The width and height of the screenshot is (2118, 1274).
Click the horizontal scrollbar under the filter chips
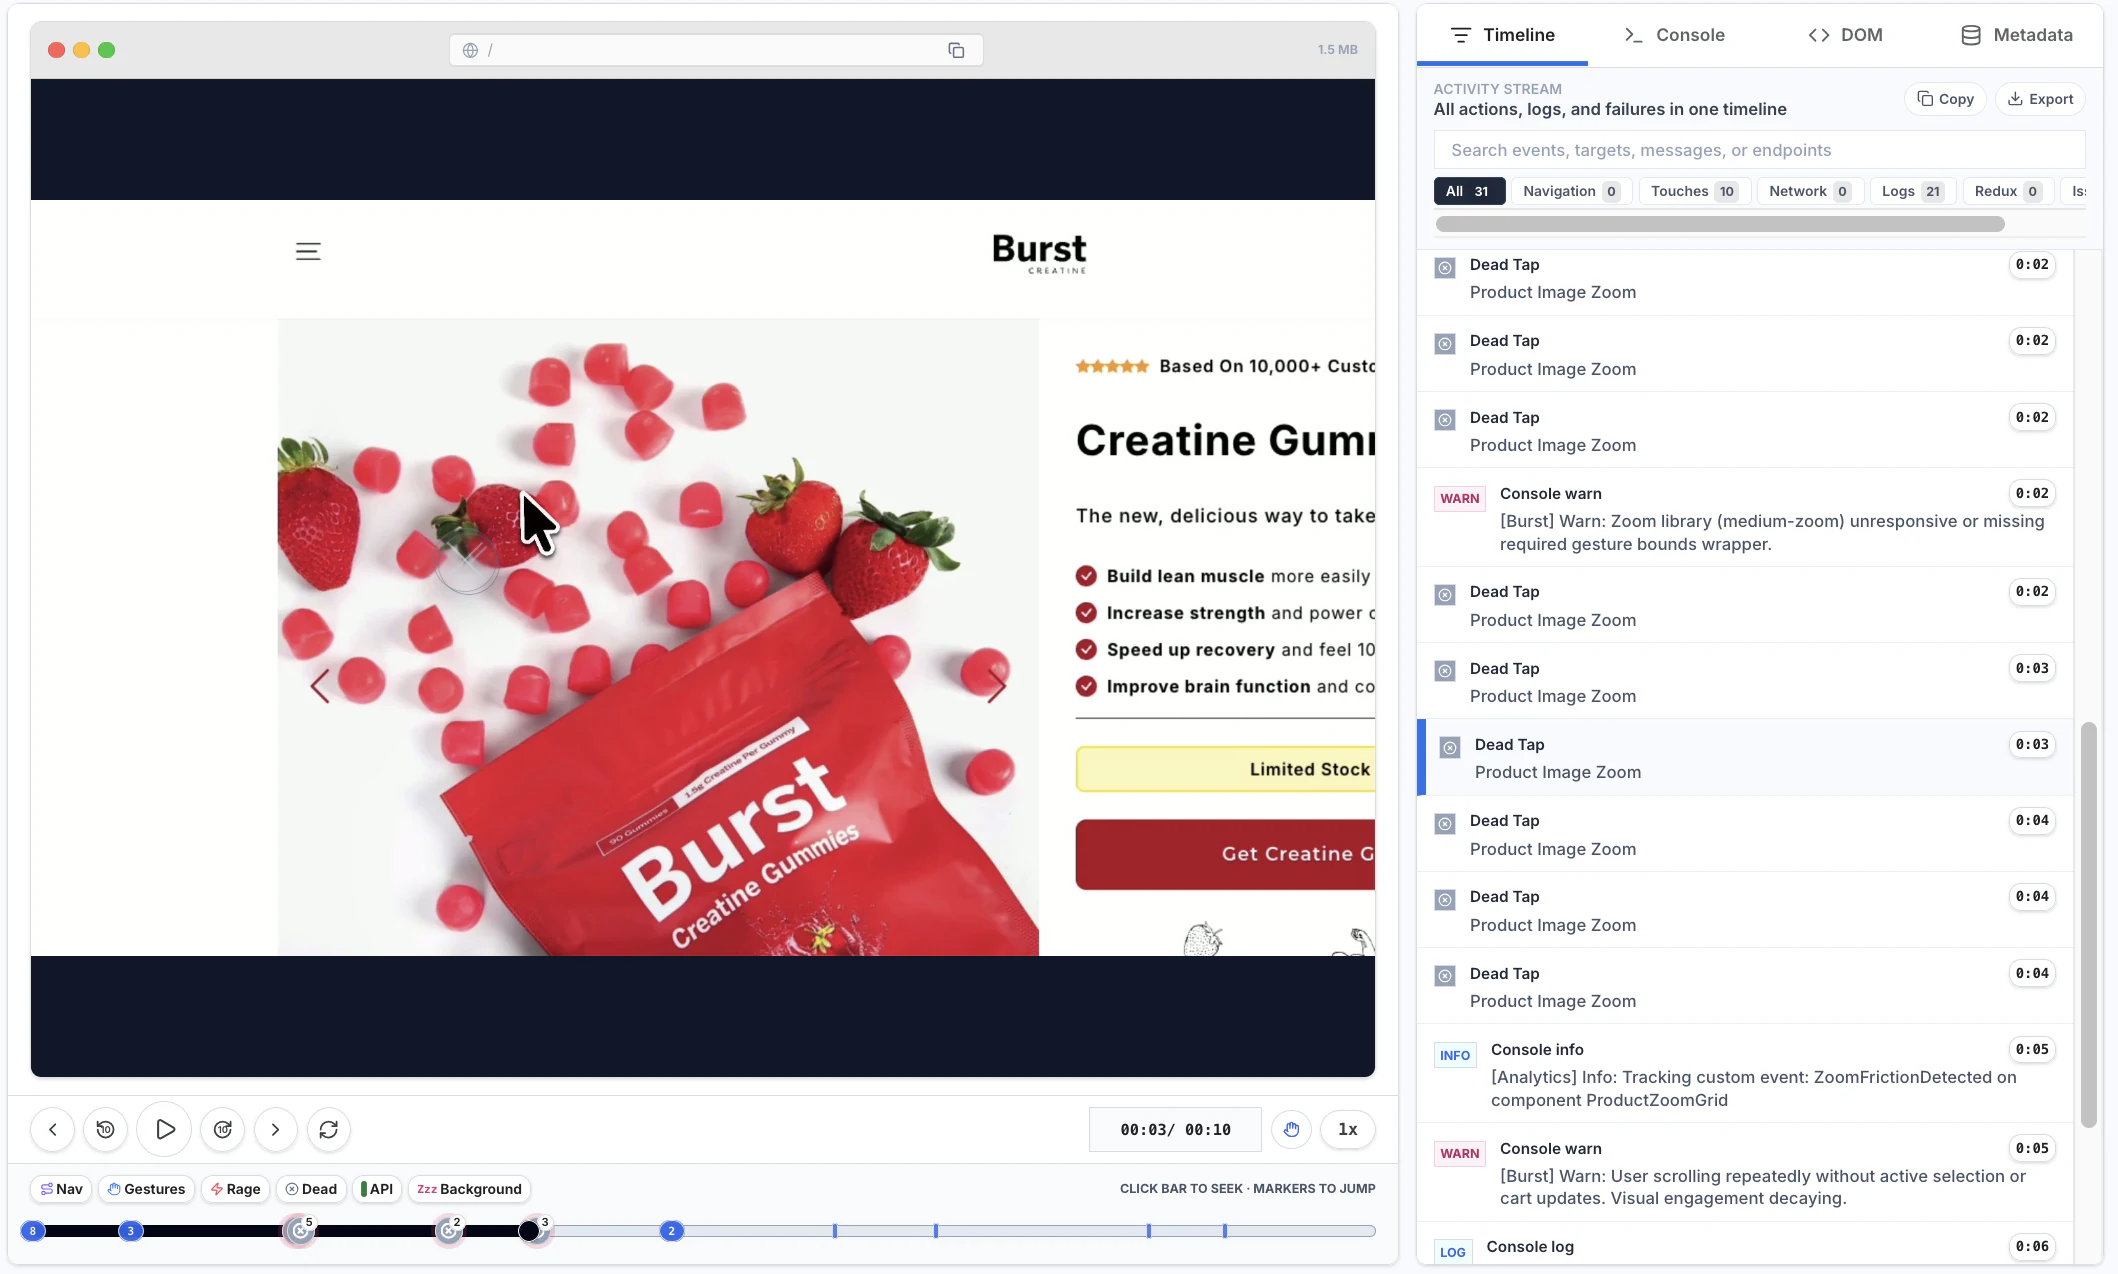[1720, 224]
